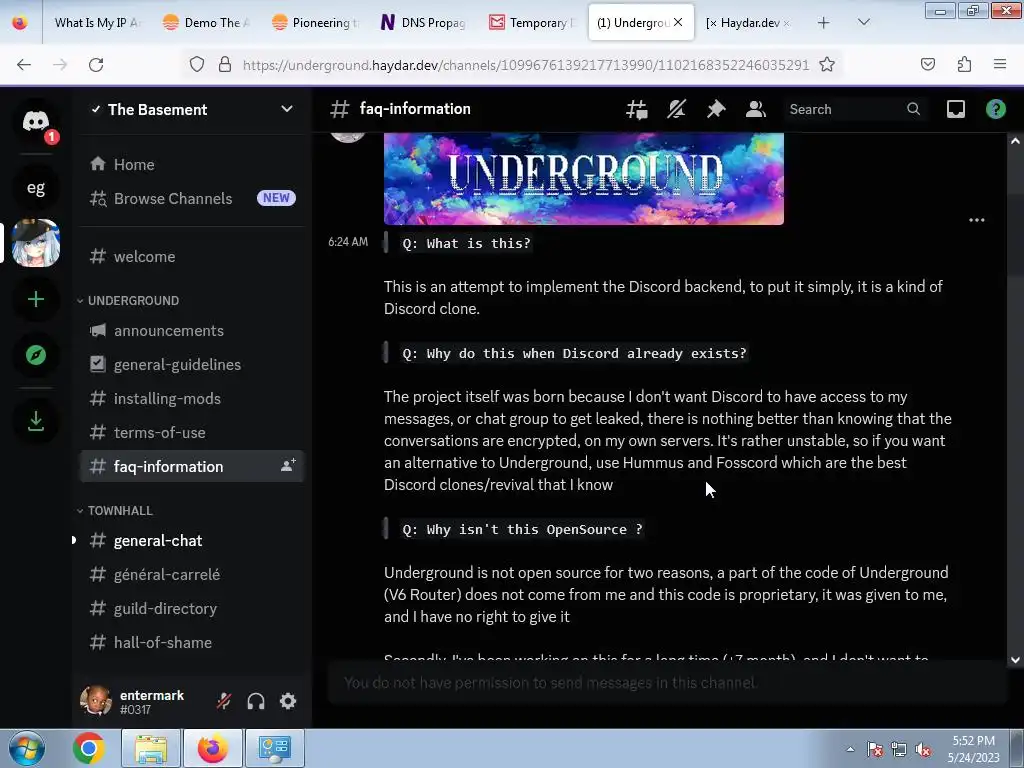
Task: Open the guild-directory channel
Action: coord(191,609)
